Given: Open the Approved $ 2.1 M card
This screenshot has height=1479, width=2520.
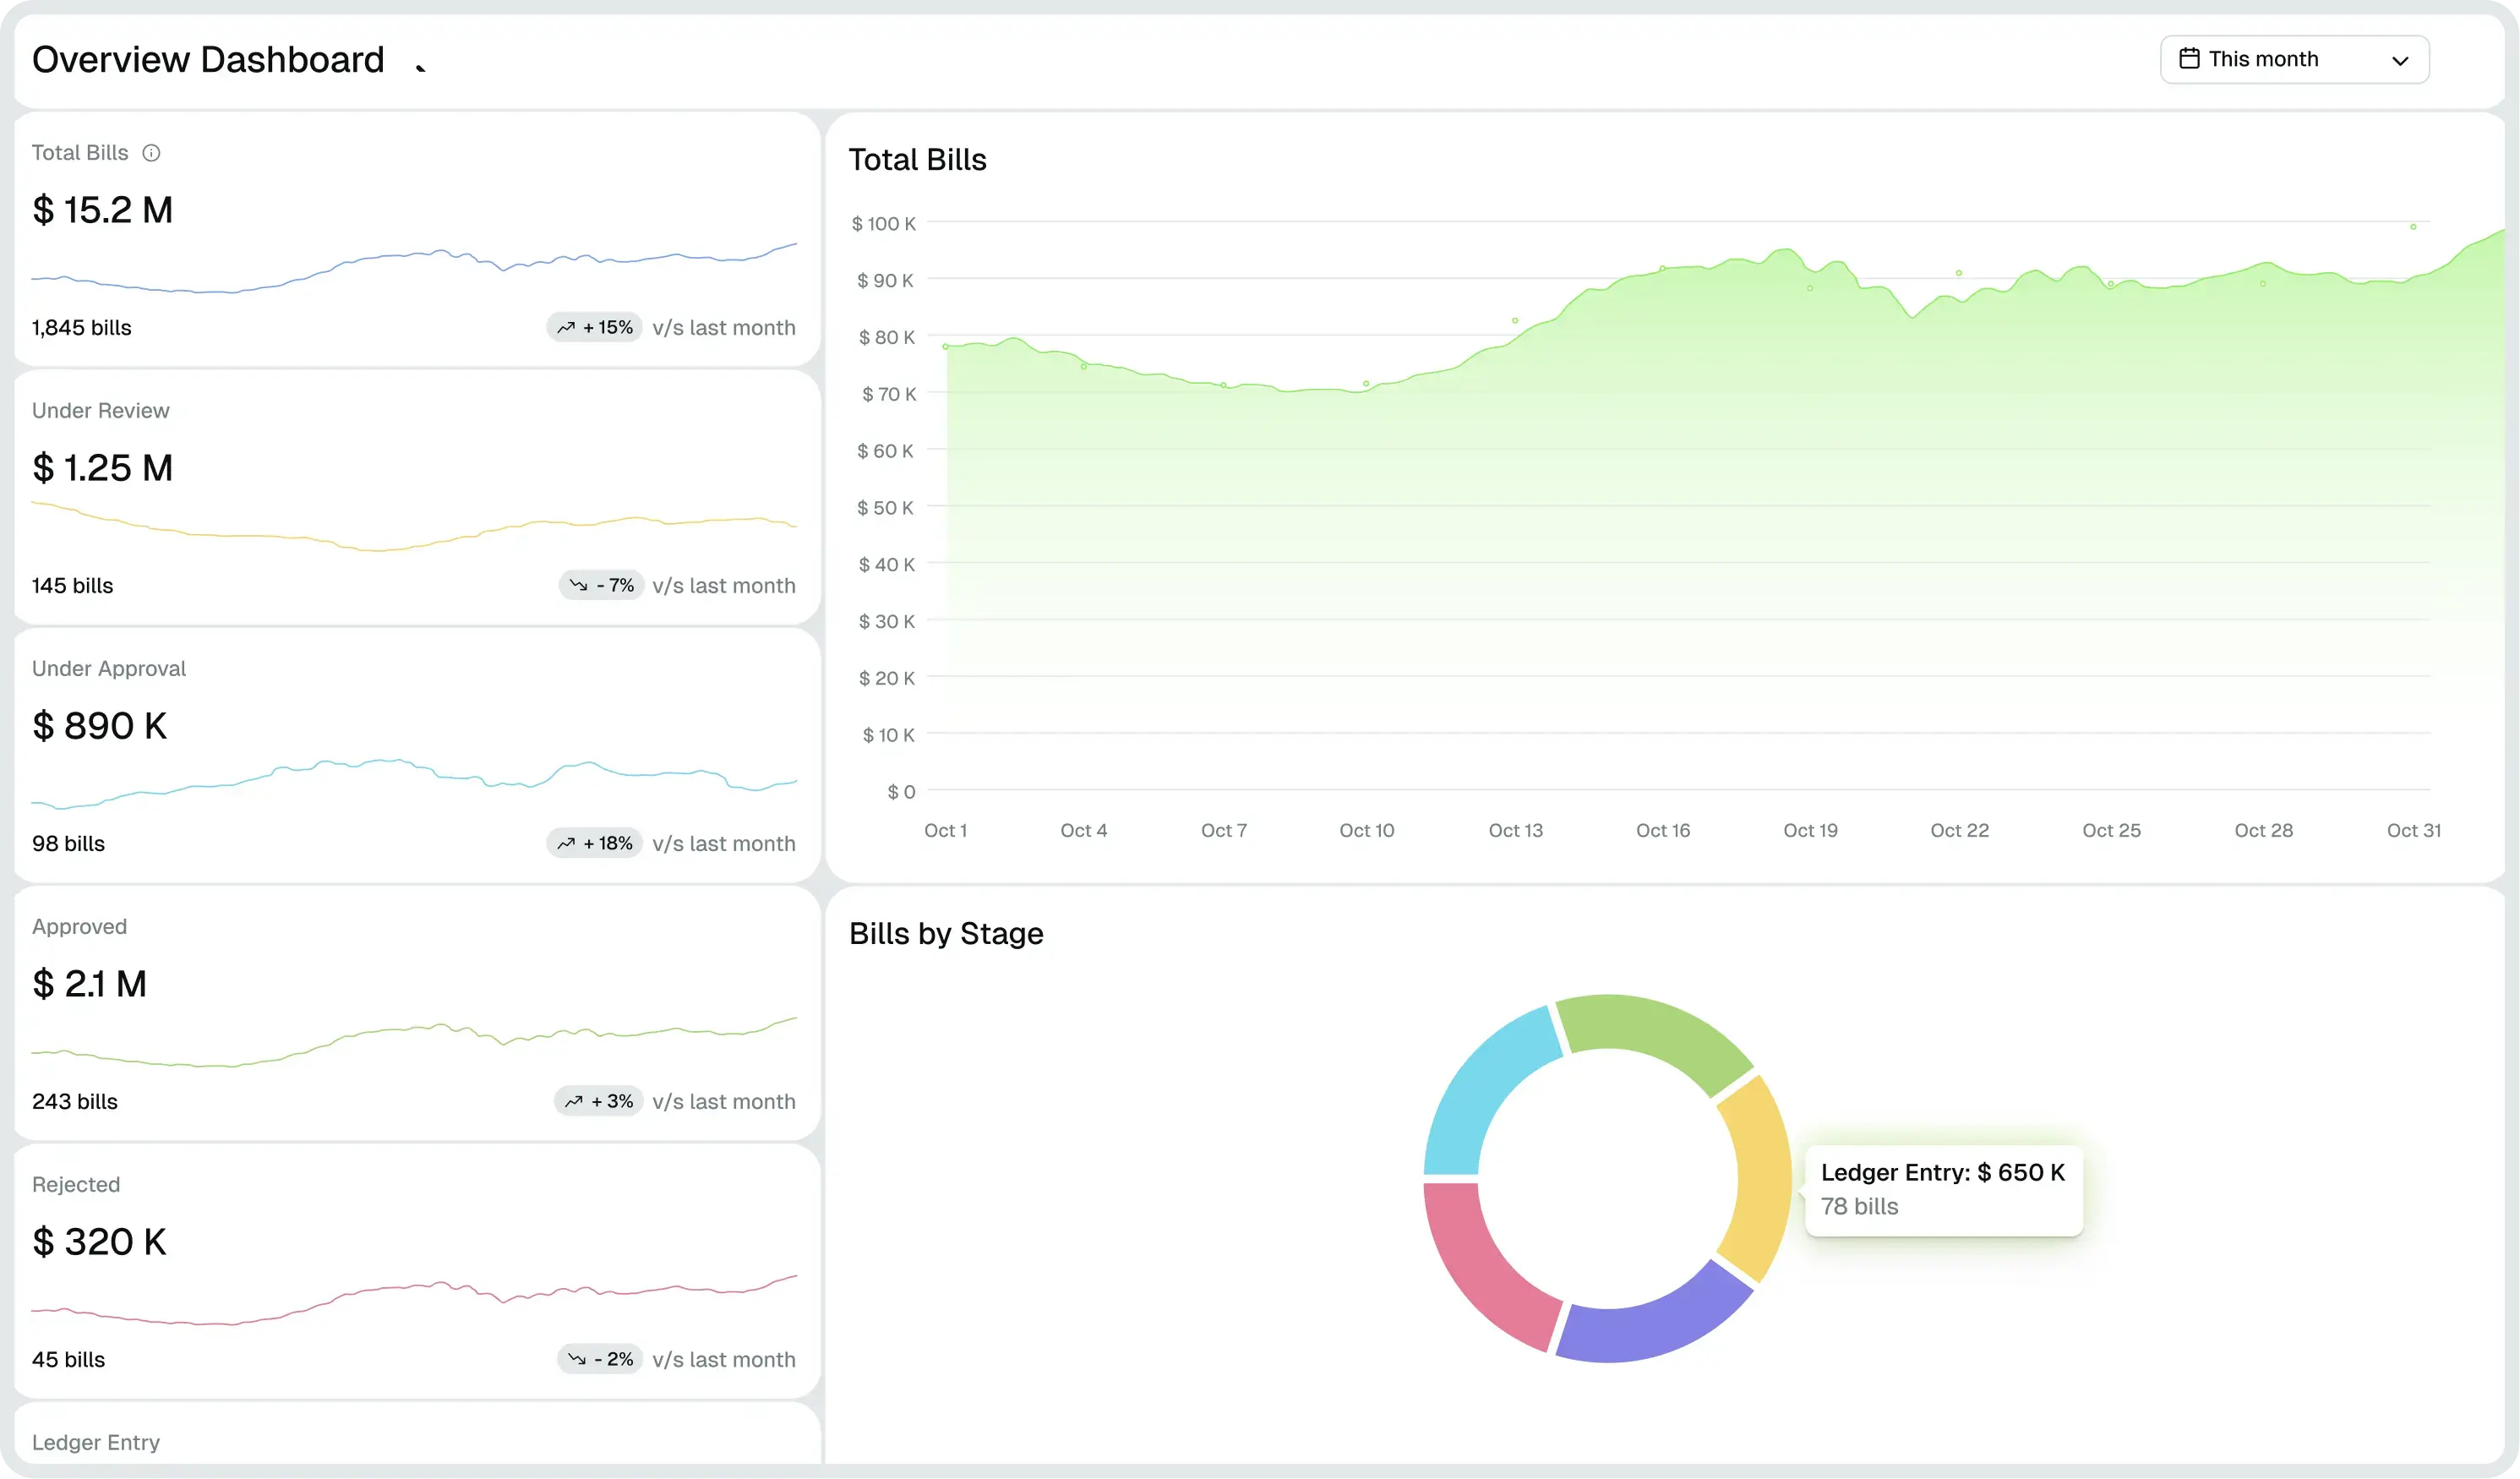Looking at the screenshot, I should [x=417, y=1013].
